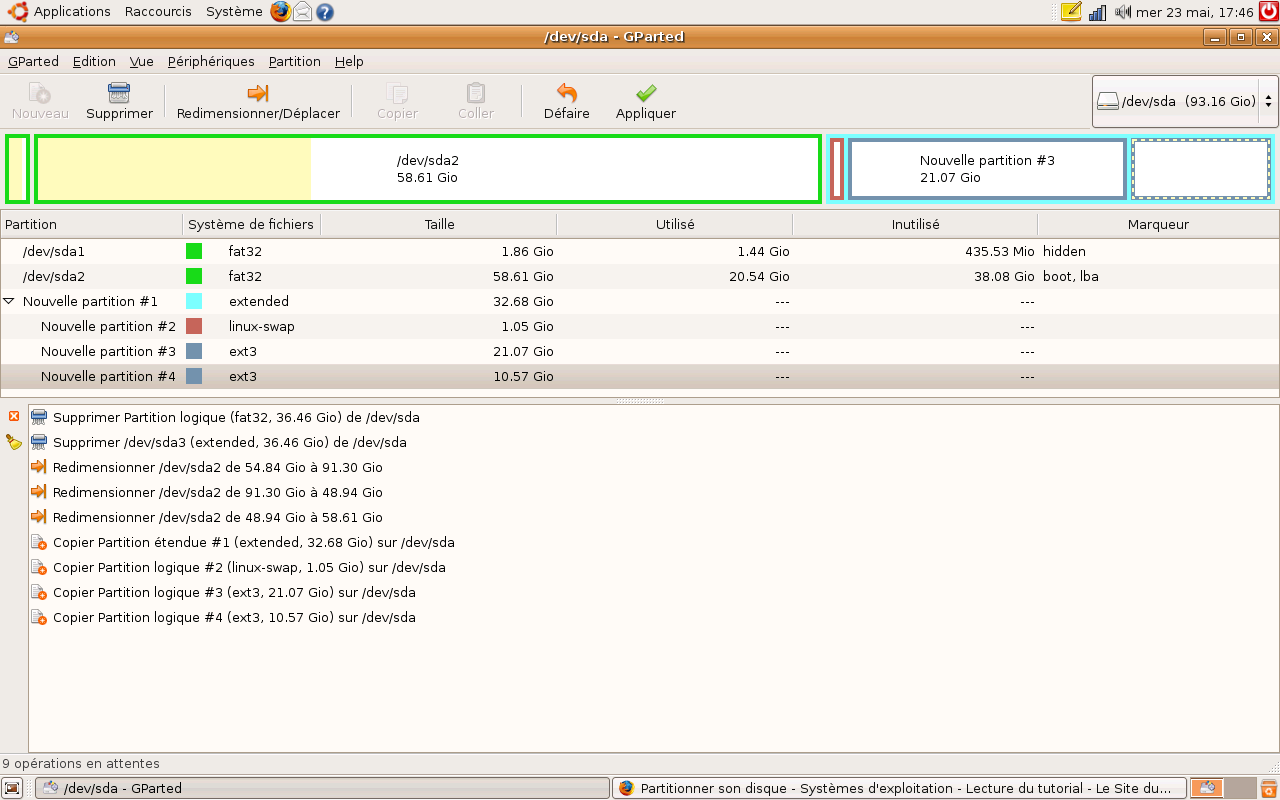The image size is (1280, 800).
Task: Collapse the Nouvelle partition #1 tree entry
Action: click(x=10, y=301)
